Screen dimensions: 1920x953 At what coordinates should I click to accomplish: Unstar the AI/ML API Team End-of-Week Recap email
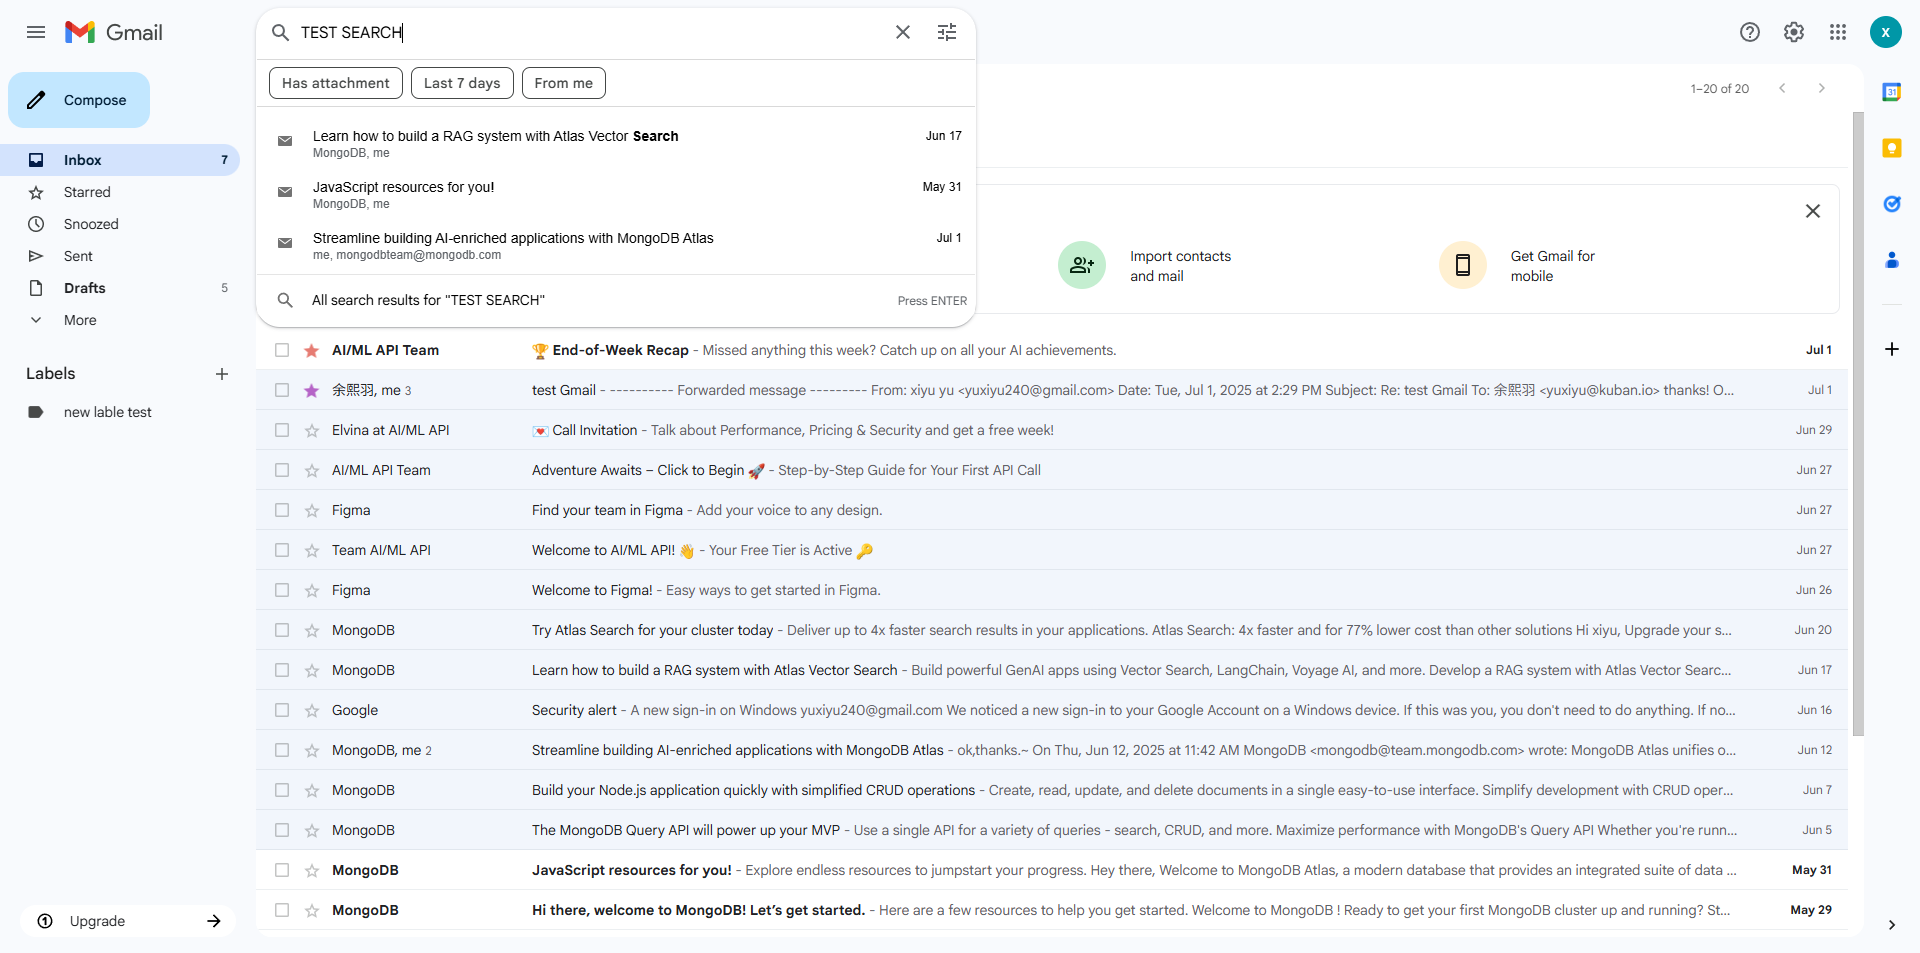312,350
